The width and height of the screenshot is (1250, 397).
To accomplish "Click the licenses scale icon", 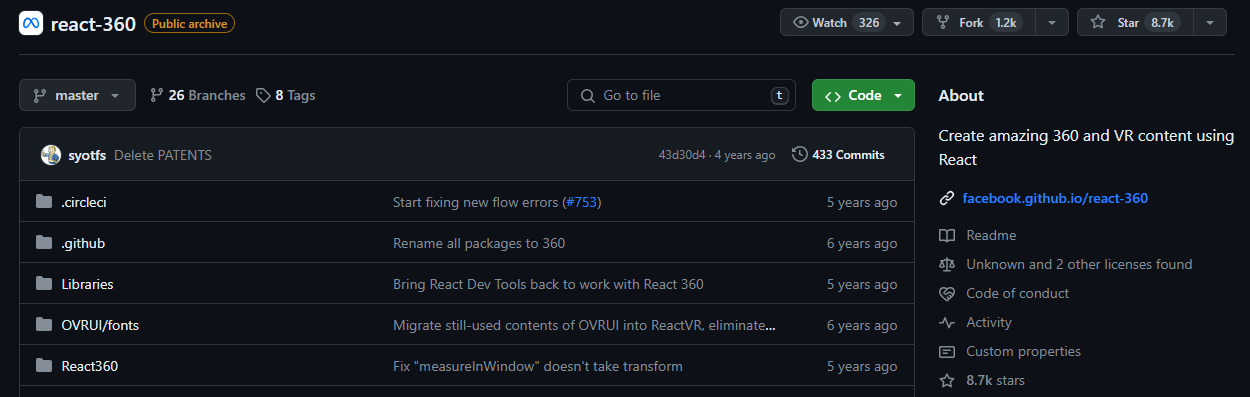I will (947, 264).
